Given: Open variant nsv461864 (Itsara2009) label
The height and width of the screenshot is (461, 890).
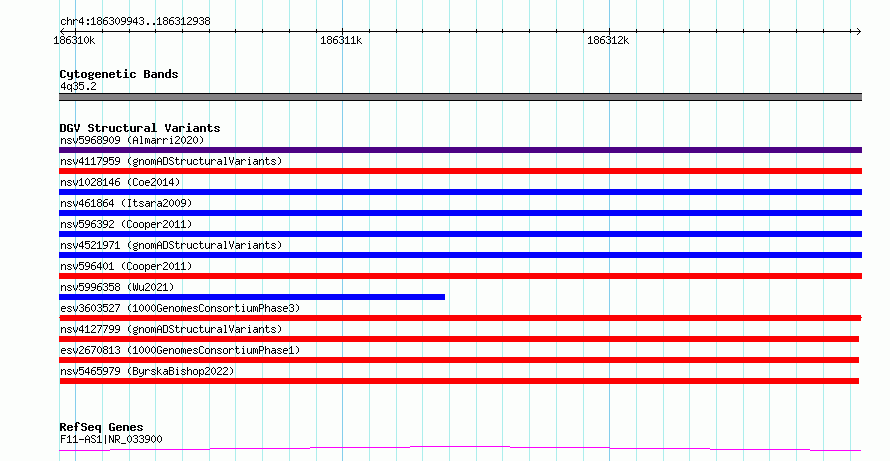Looking at the screenshot, I should 126,203.
